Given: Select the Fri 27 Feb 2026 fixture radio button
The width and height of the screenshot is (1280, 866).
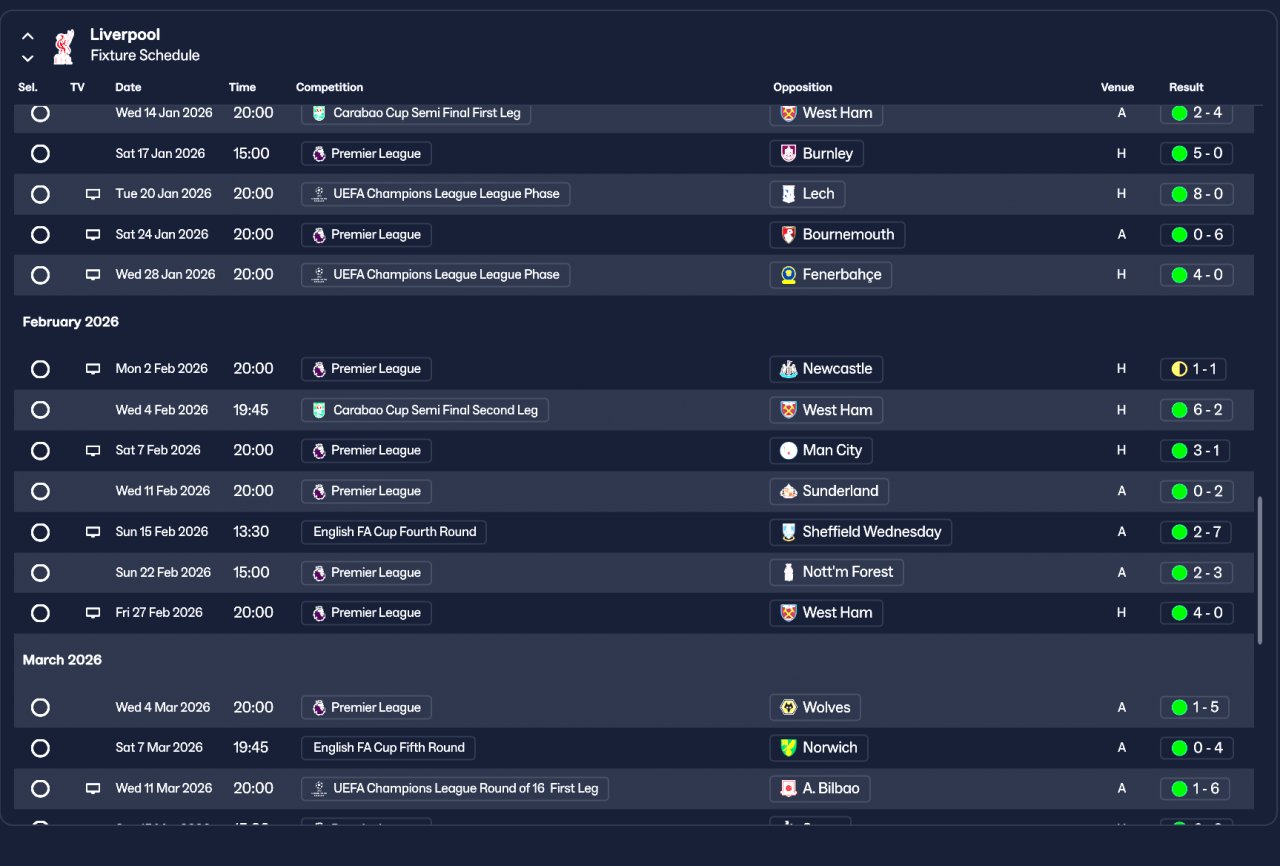Looking at the screenshot, I should point(40,613).
